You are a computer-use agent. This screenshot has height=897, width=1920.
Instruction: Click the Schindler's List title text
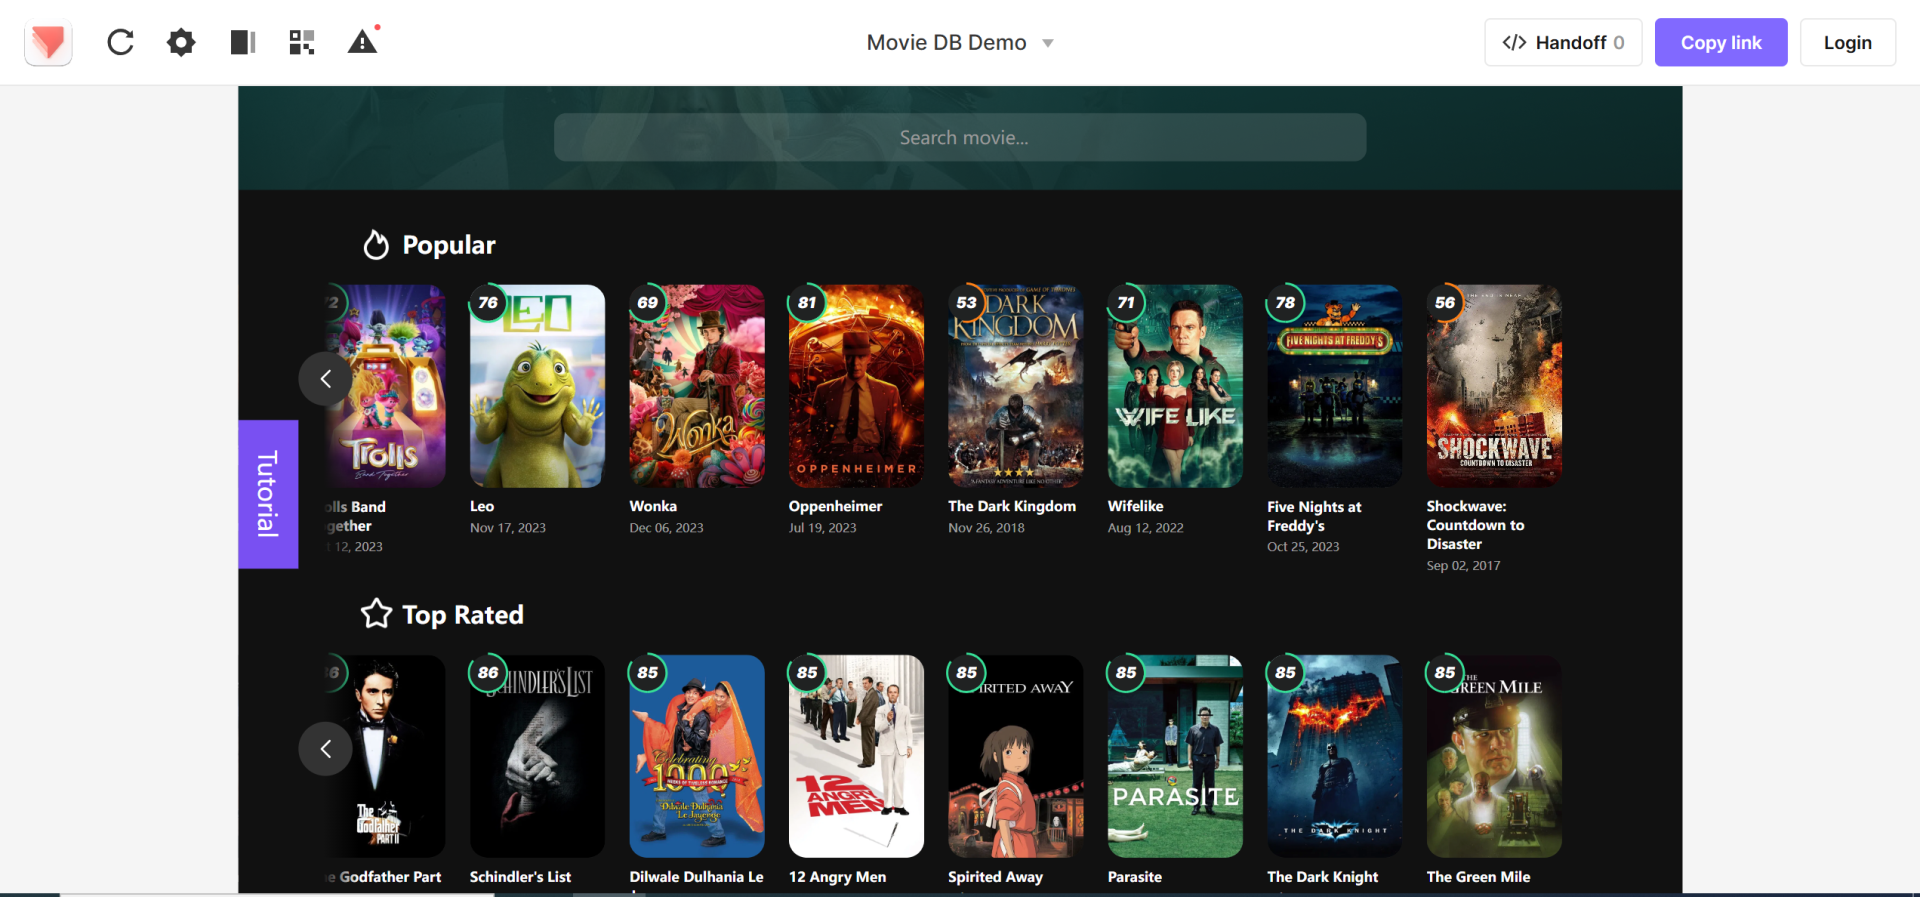coord(520,877)
